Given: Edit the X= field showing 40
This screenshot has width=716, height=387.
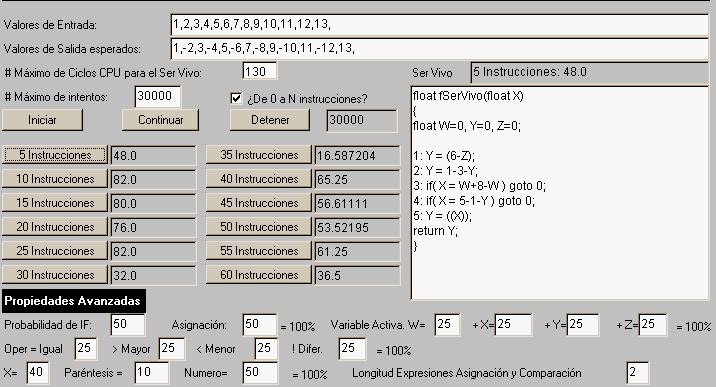Looking at the screenshot, I should pyautogui.click(x=37, y=373).
